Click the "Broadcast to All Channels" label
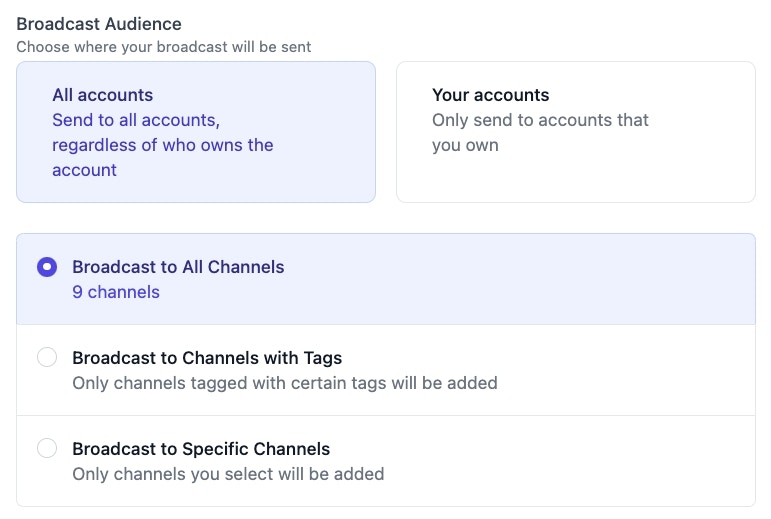 tap(178, 267)
